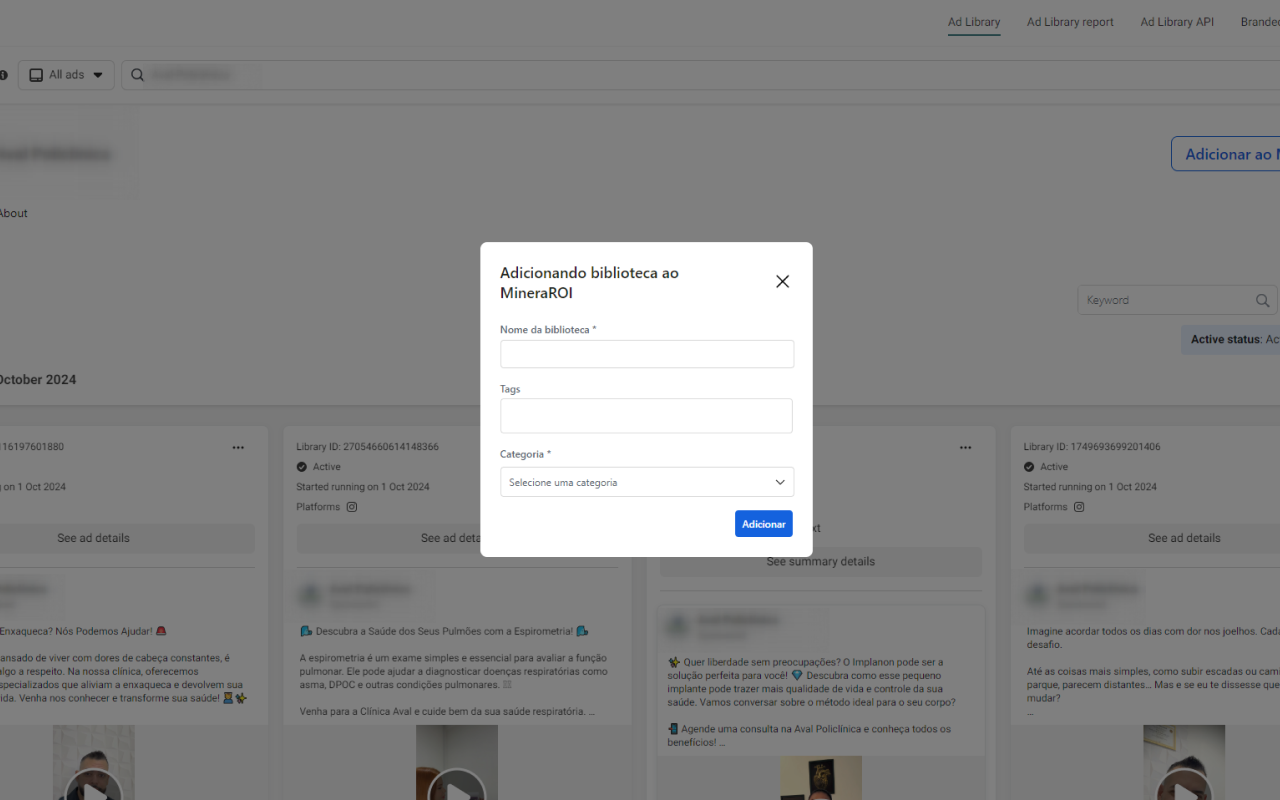Image resolution: width=1280 pixels, height=800 pixels.
Task: Click the dialog title Adicionando biblioteca ao MineraROI
Action: point(589,283)
